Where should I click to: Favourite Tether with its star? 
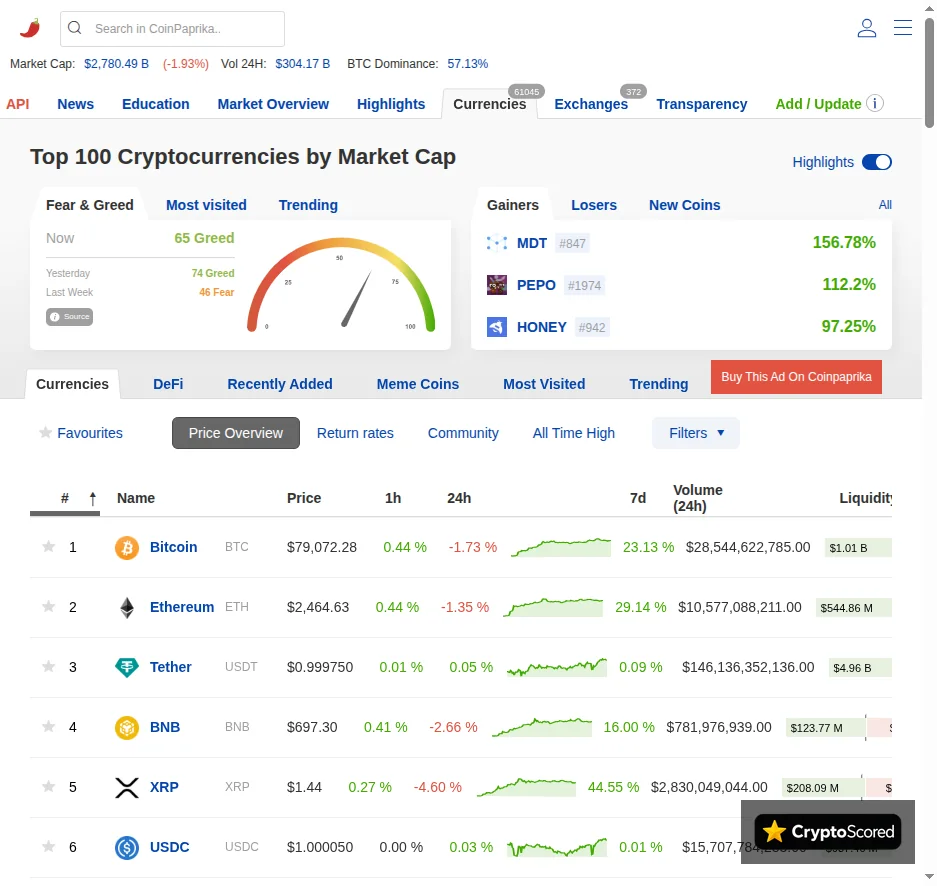[48, 666]
